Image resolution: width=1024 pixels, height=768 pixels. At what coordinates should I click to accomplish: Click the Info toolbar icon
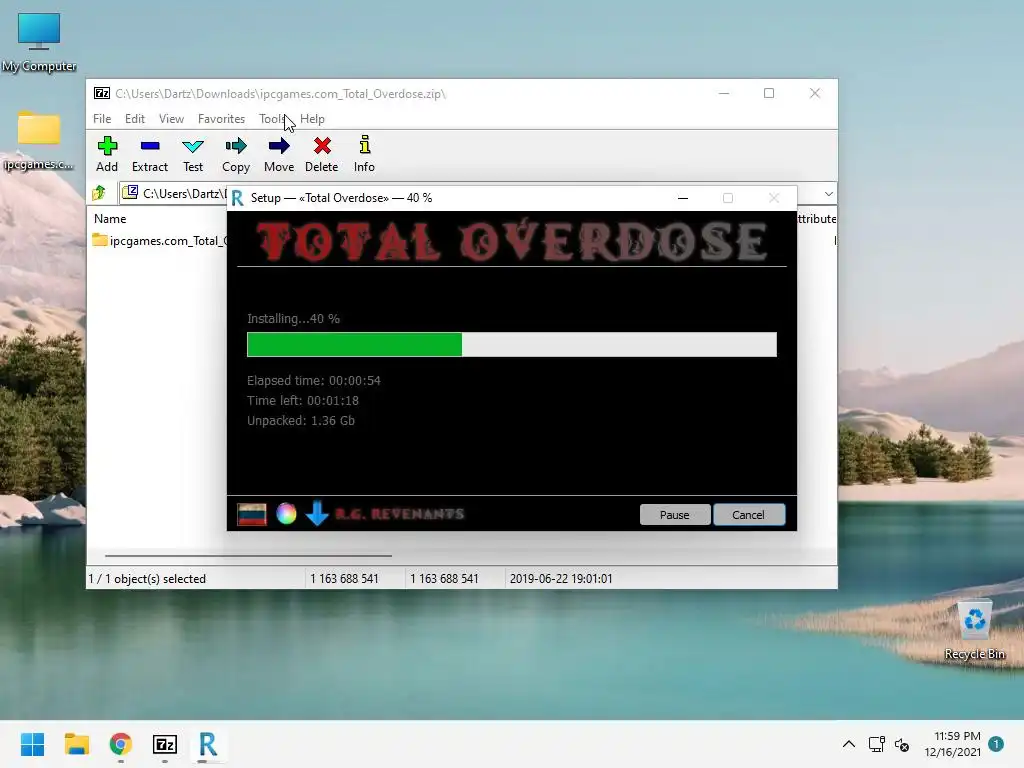pos(364,154)
